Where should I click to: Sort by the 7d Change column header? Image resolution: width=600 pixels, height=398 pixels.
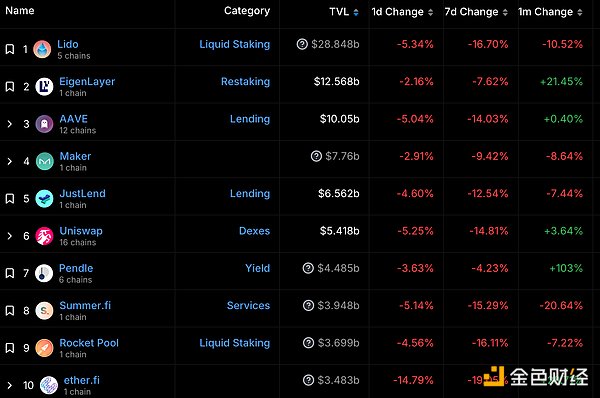click(476, 12)
